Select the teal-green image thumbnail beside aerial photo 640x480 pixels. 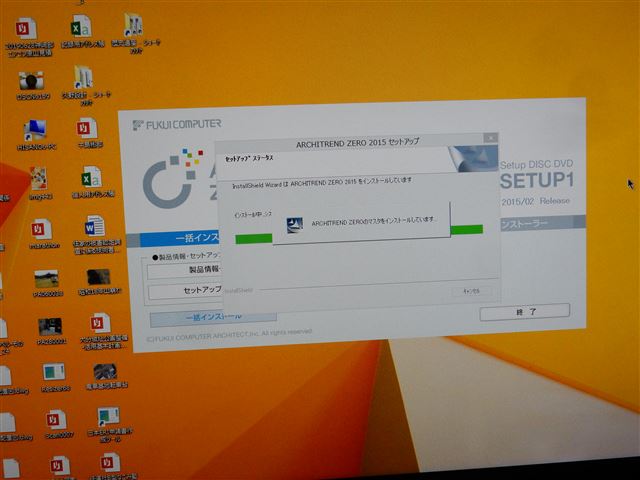pyautogui.click(x=54, y=373)
